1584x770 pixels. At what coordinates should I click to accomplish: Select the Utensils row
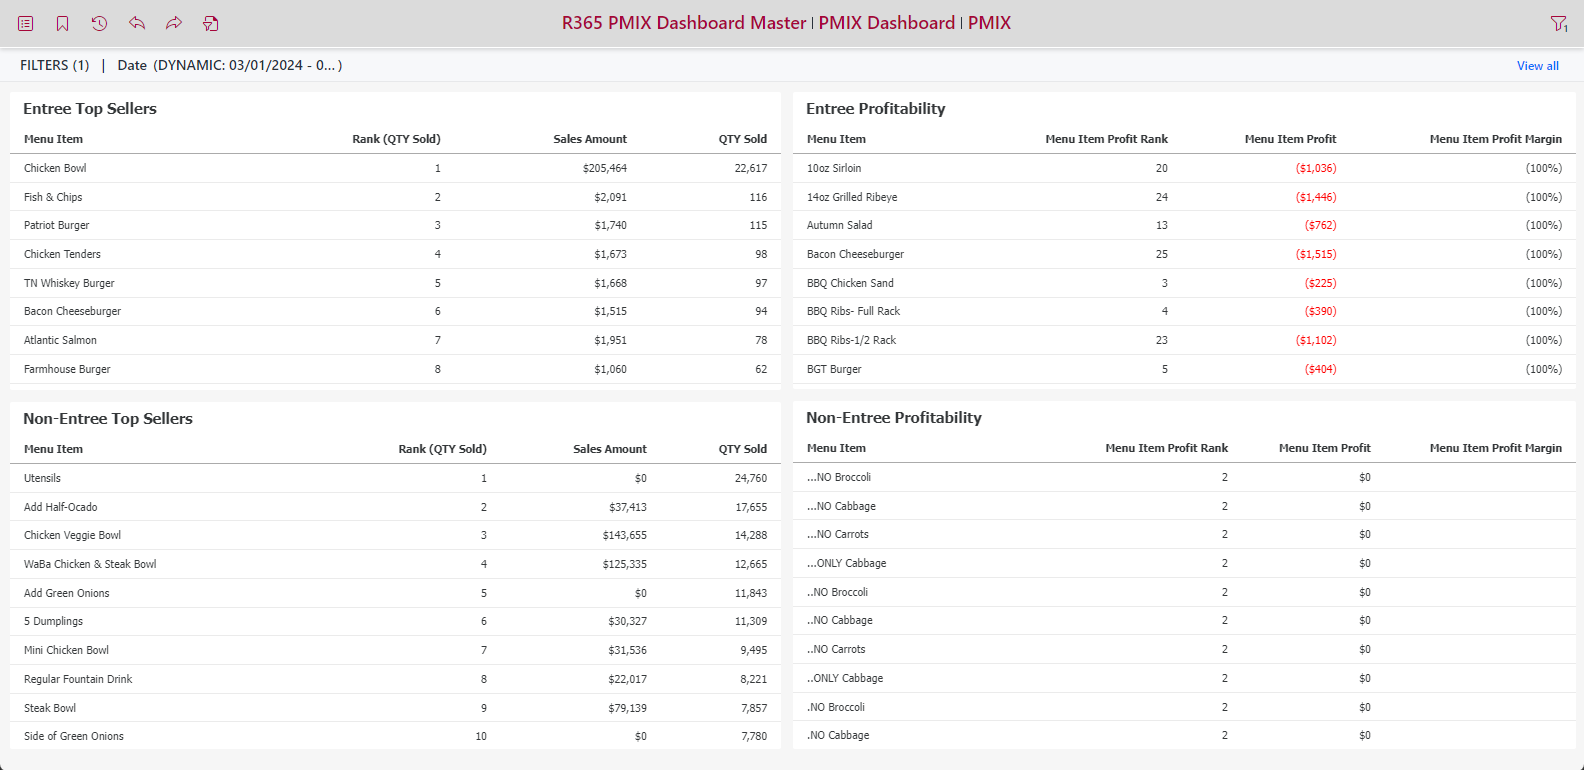pos(395,478)
